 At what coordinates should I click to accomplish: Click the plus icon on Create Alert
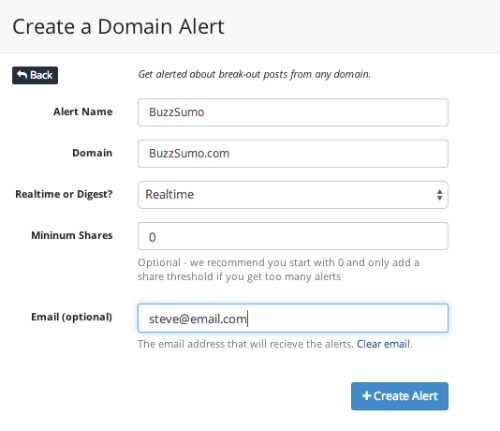click(x=367, y=396)
